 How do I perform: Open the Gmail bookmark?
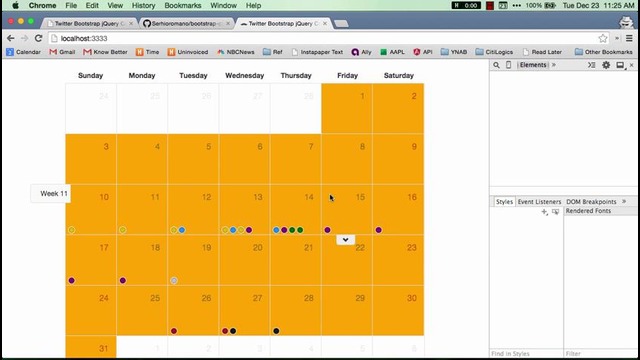pyautogui.click(x=62, y=52)
